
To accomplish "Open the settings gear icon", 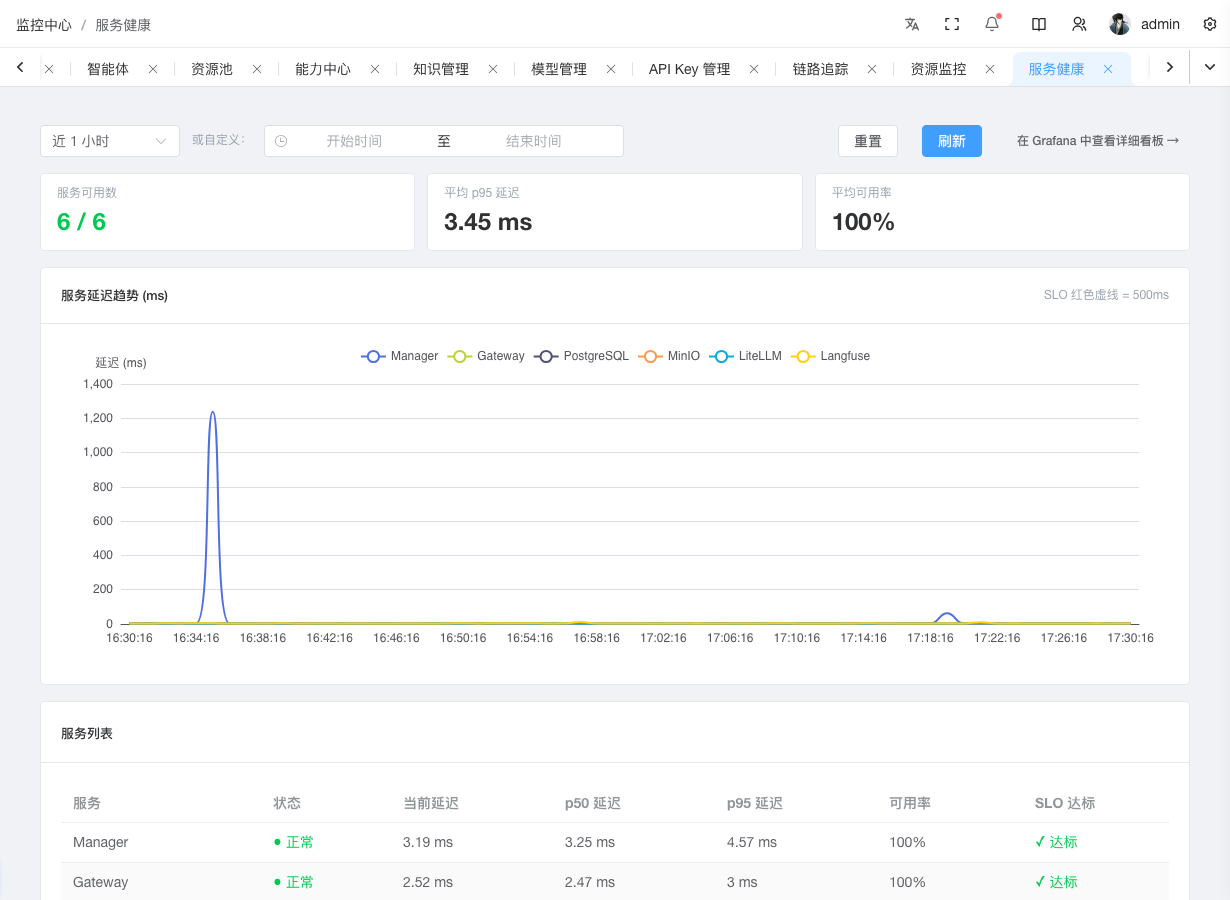I will tap(1210, 24).
